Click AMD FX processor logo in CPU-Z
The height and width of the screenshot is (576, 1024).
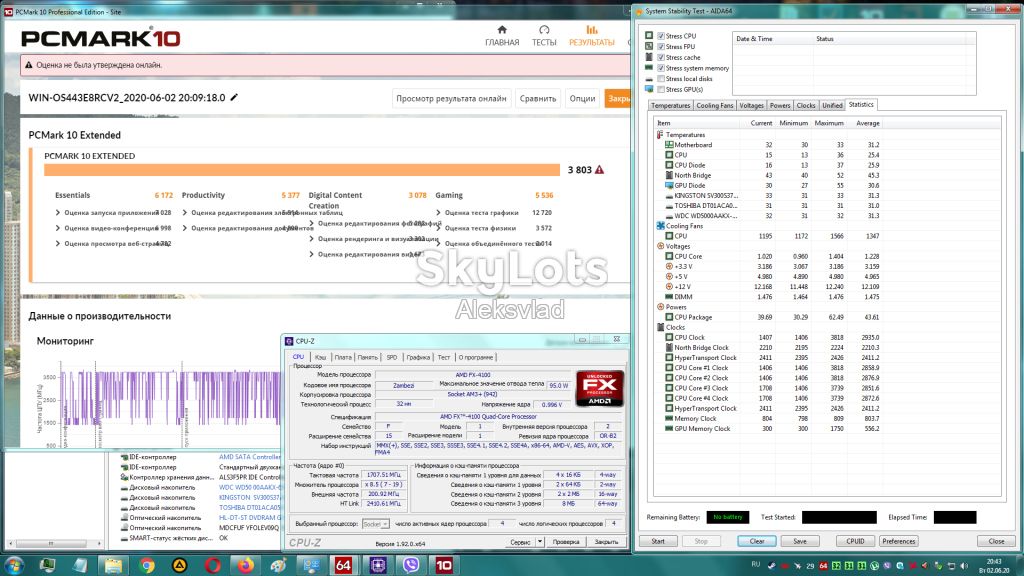(x=600, y=388)
